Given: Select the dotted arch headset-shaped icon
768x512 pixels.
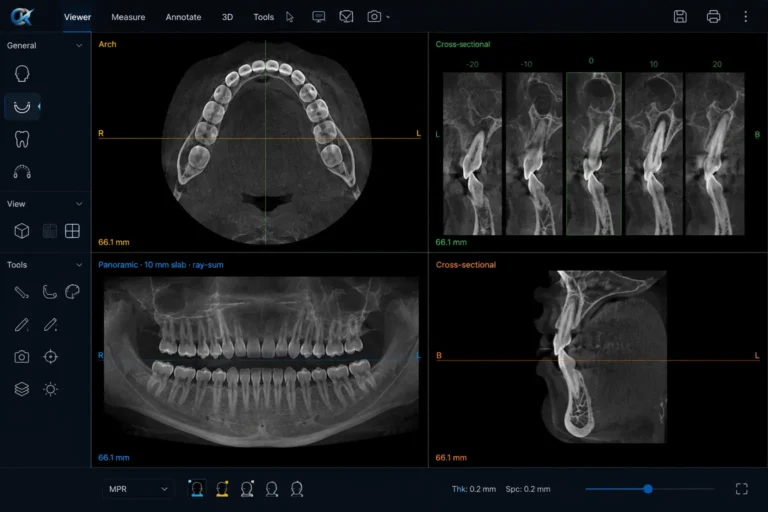Looking at the screenshot, I should [x=22, y=172].
